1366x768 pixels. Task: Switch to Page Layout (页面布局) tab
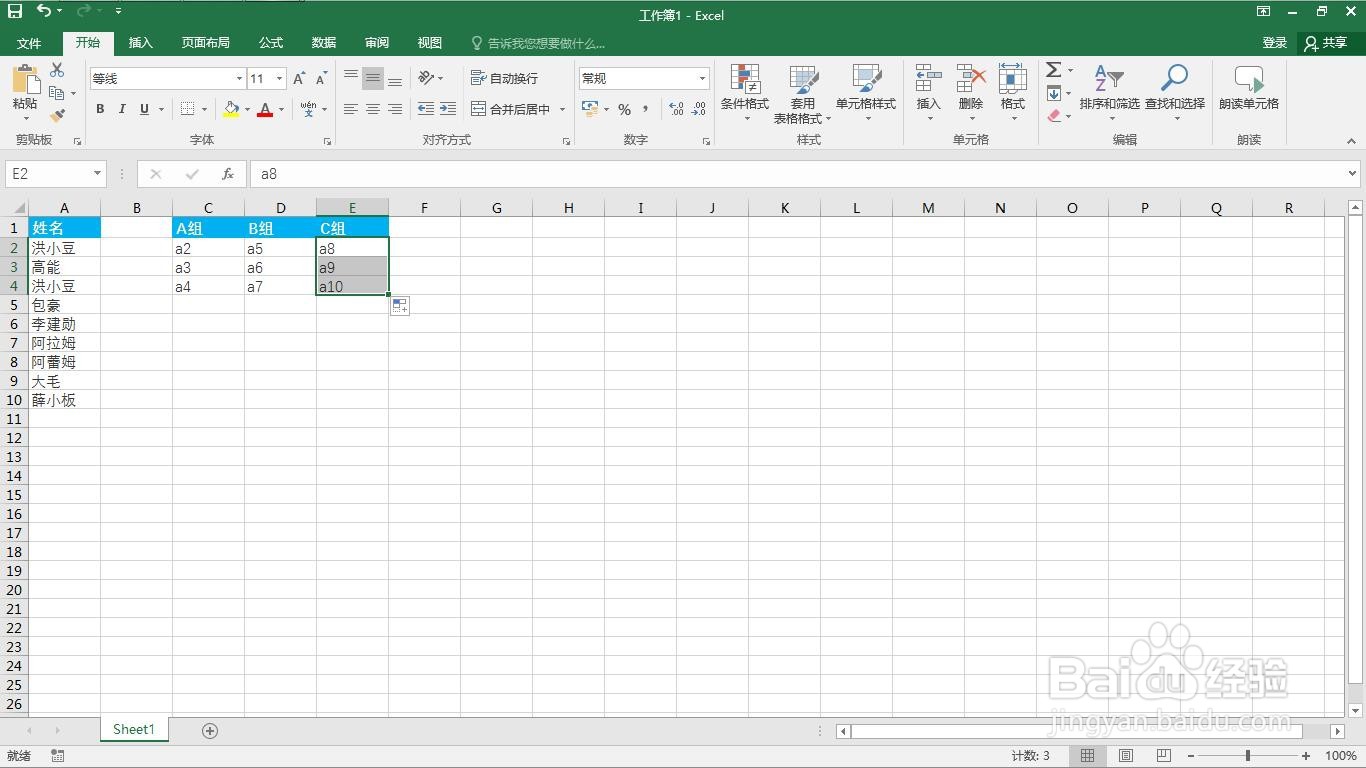[x=205, y=43]
